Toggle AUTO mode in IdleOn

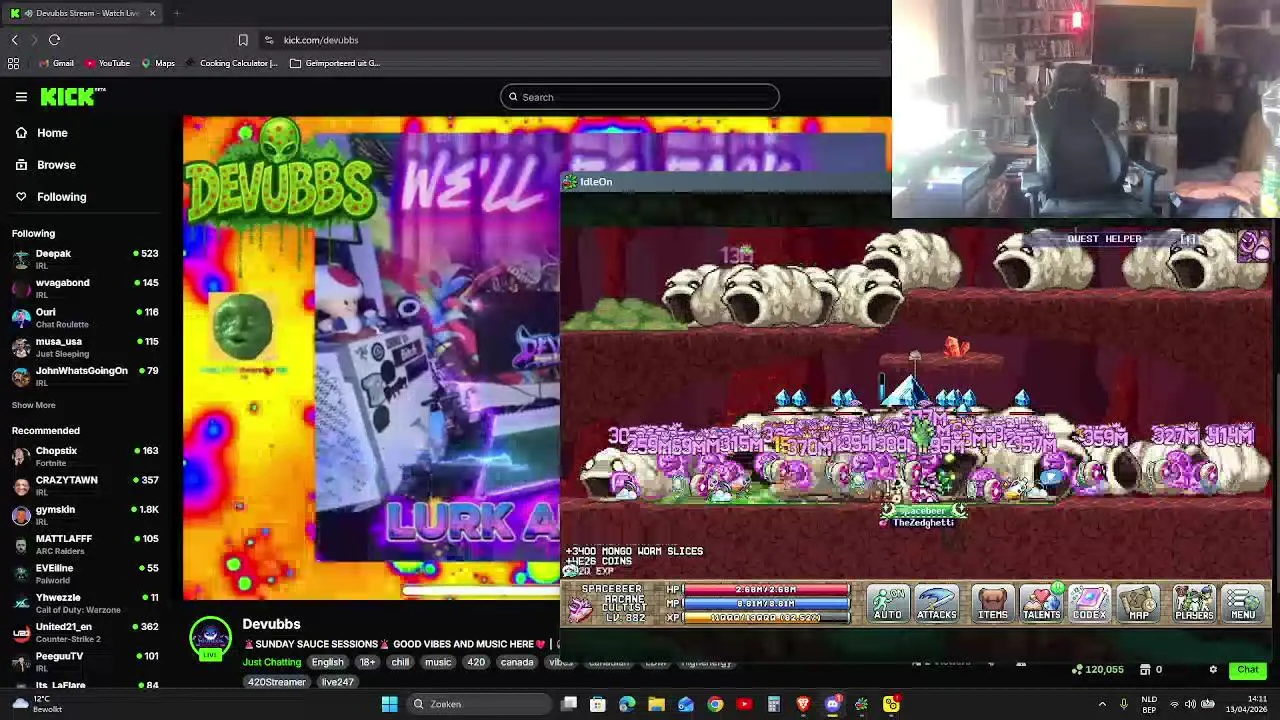(x=888, y=603)
